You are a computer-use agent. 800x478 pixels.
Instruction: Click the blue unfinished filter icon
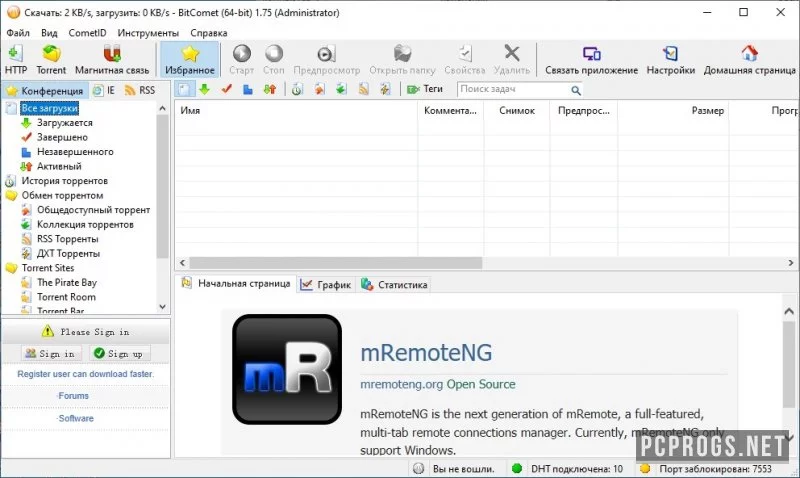click(248, 89)
